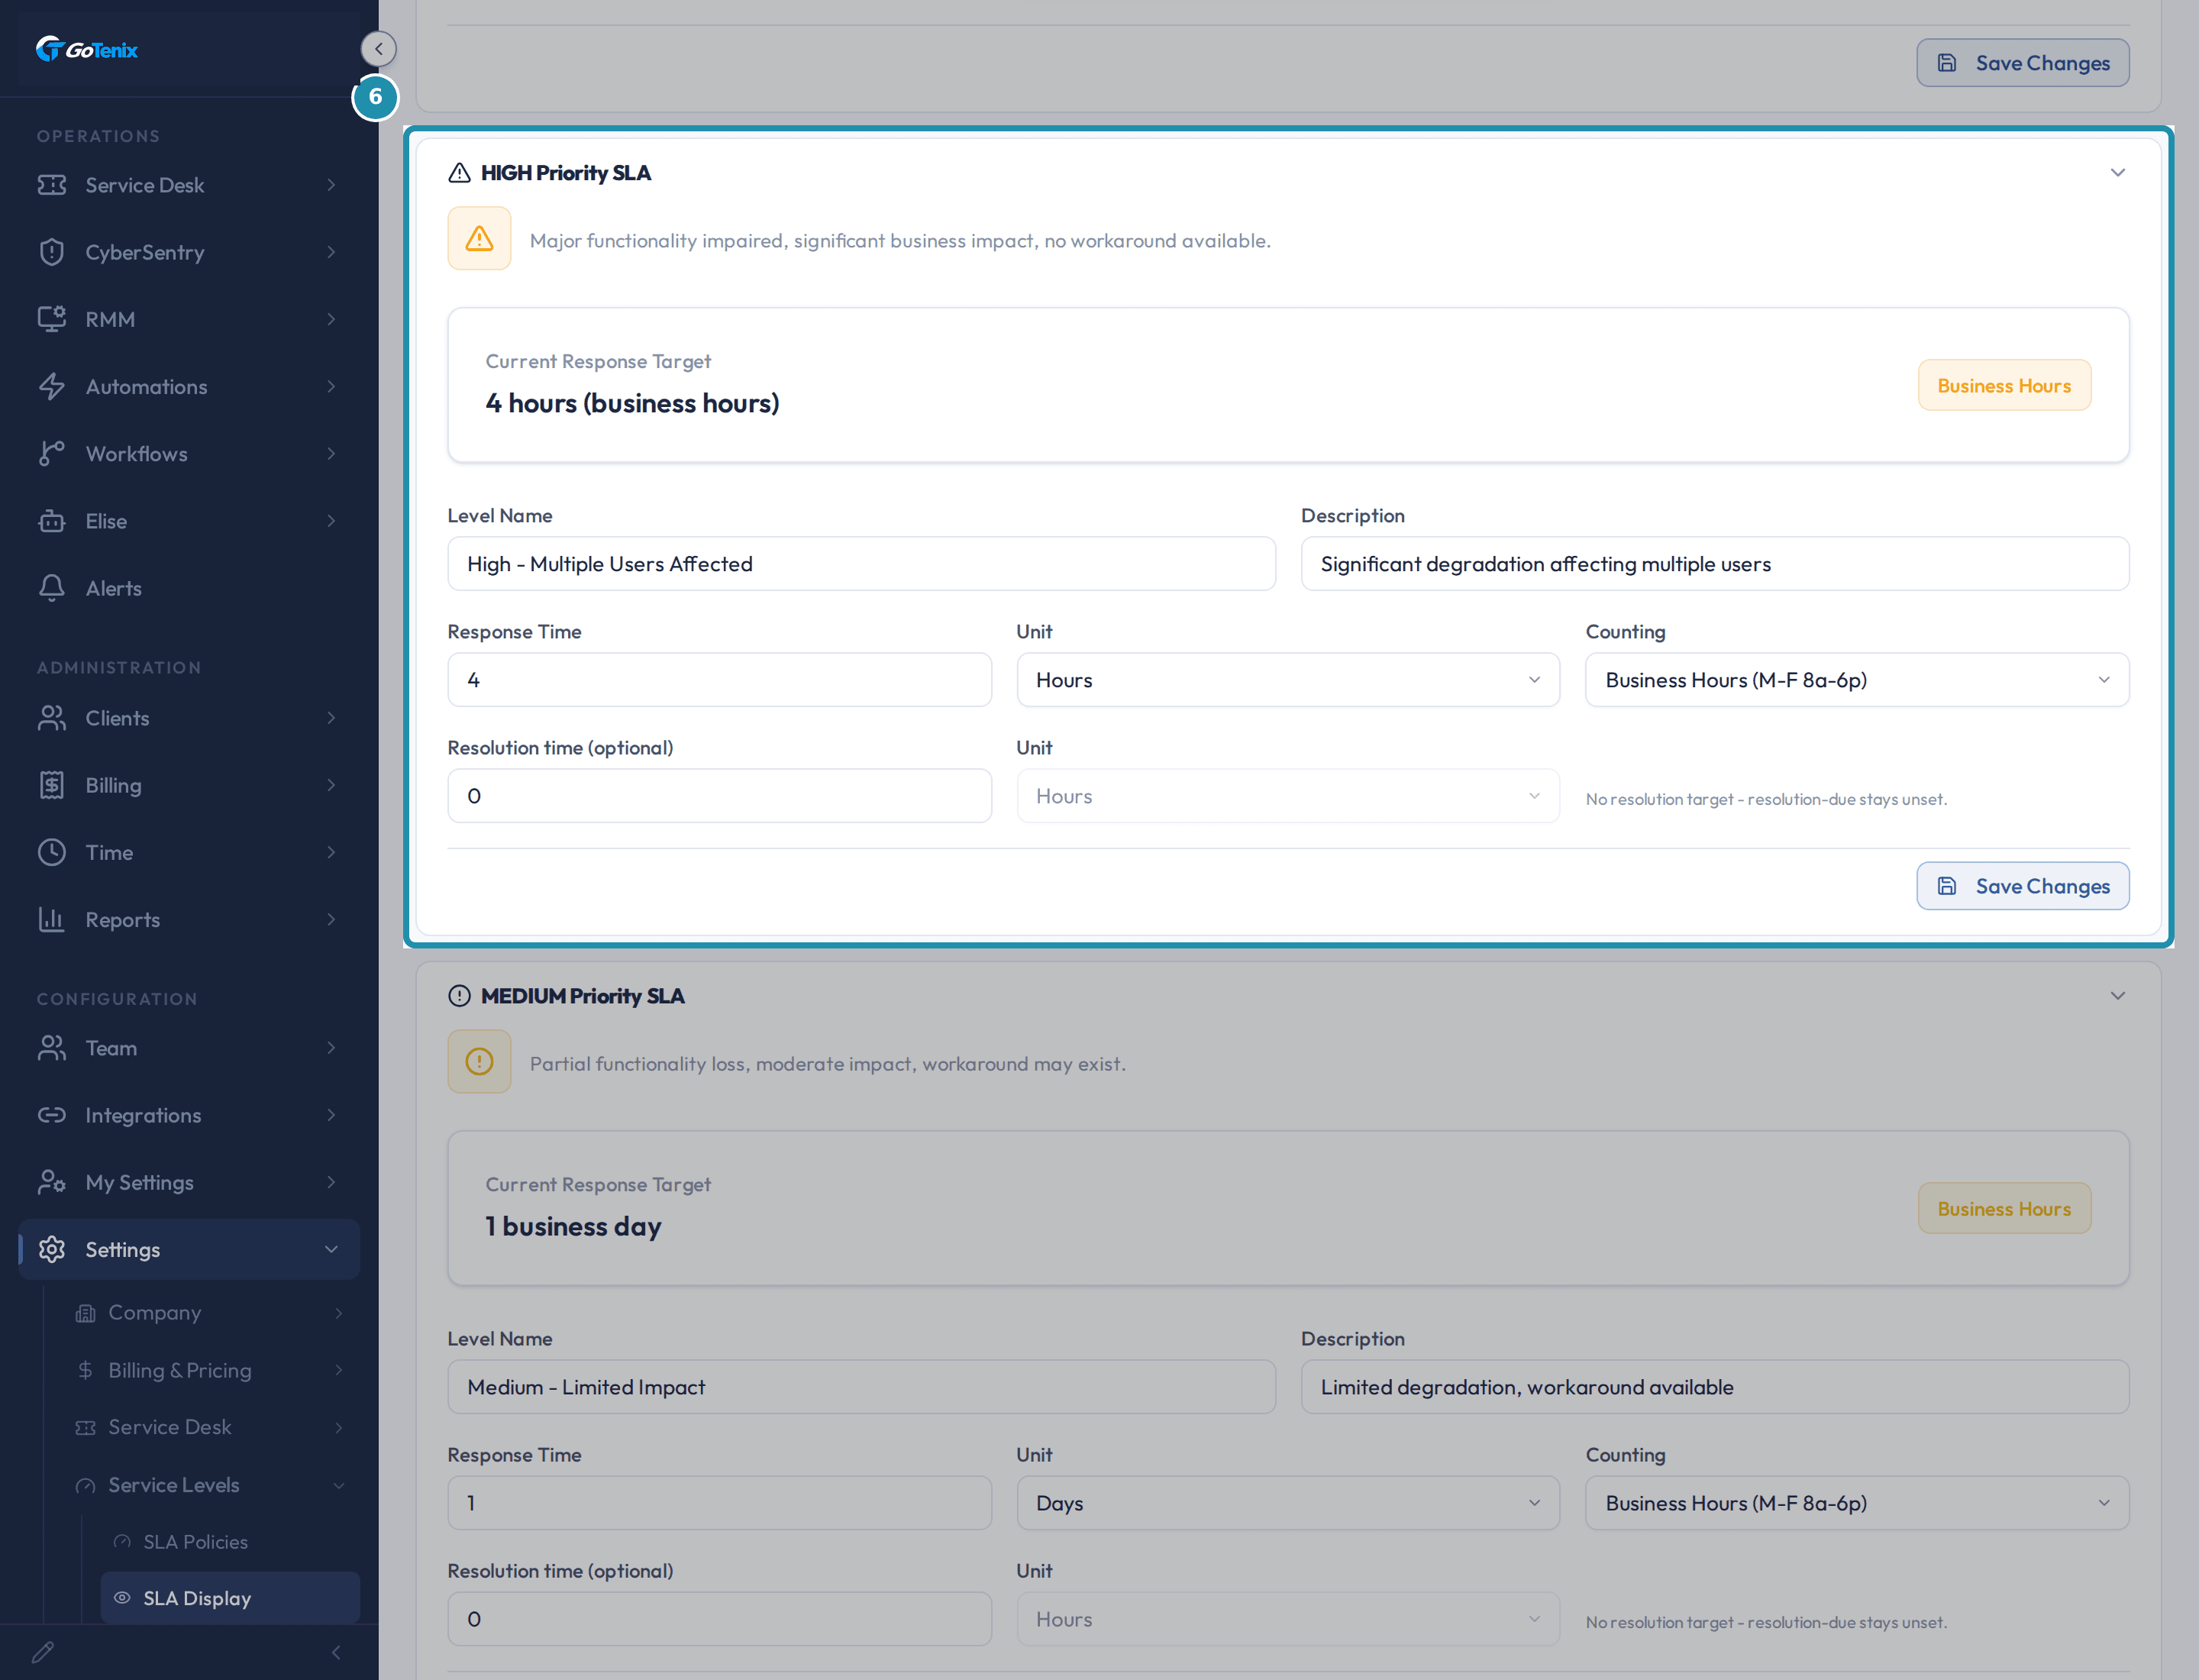The image size is (2199, 1680).
Task: Open My Settings menu item
Action: coord(189,1182)
